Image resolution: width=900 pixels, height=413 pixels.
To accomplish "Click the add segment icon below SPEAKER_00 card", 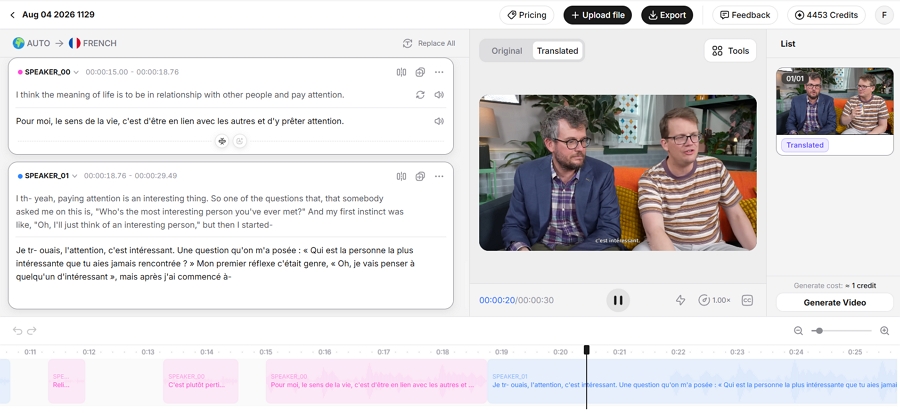I will point(240,141).
